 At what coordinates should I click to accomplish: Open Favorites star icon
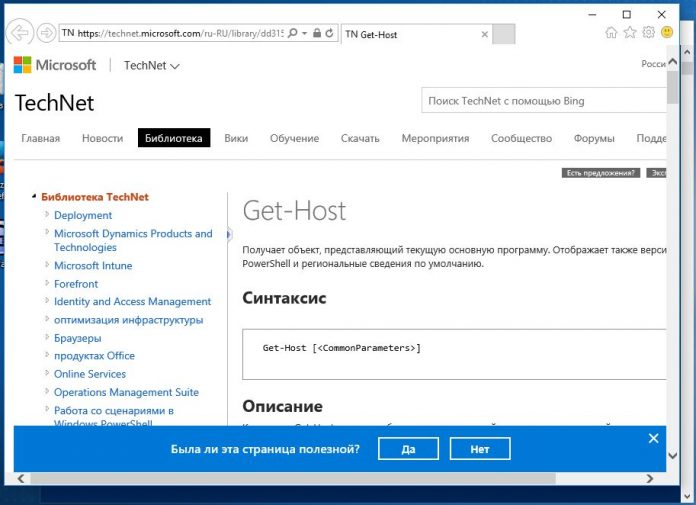pos(630,33)
